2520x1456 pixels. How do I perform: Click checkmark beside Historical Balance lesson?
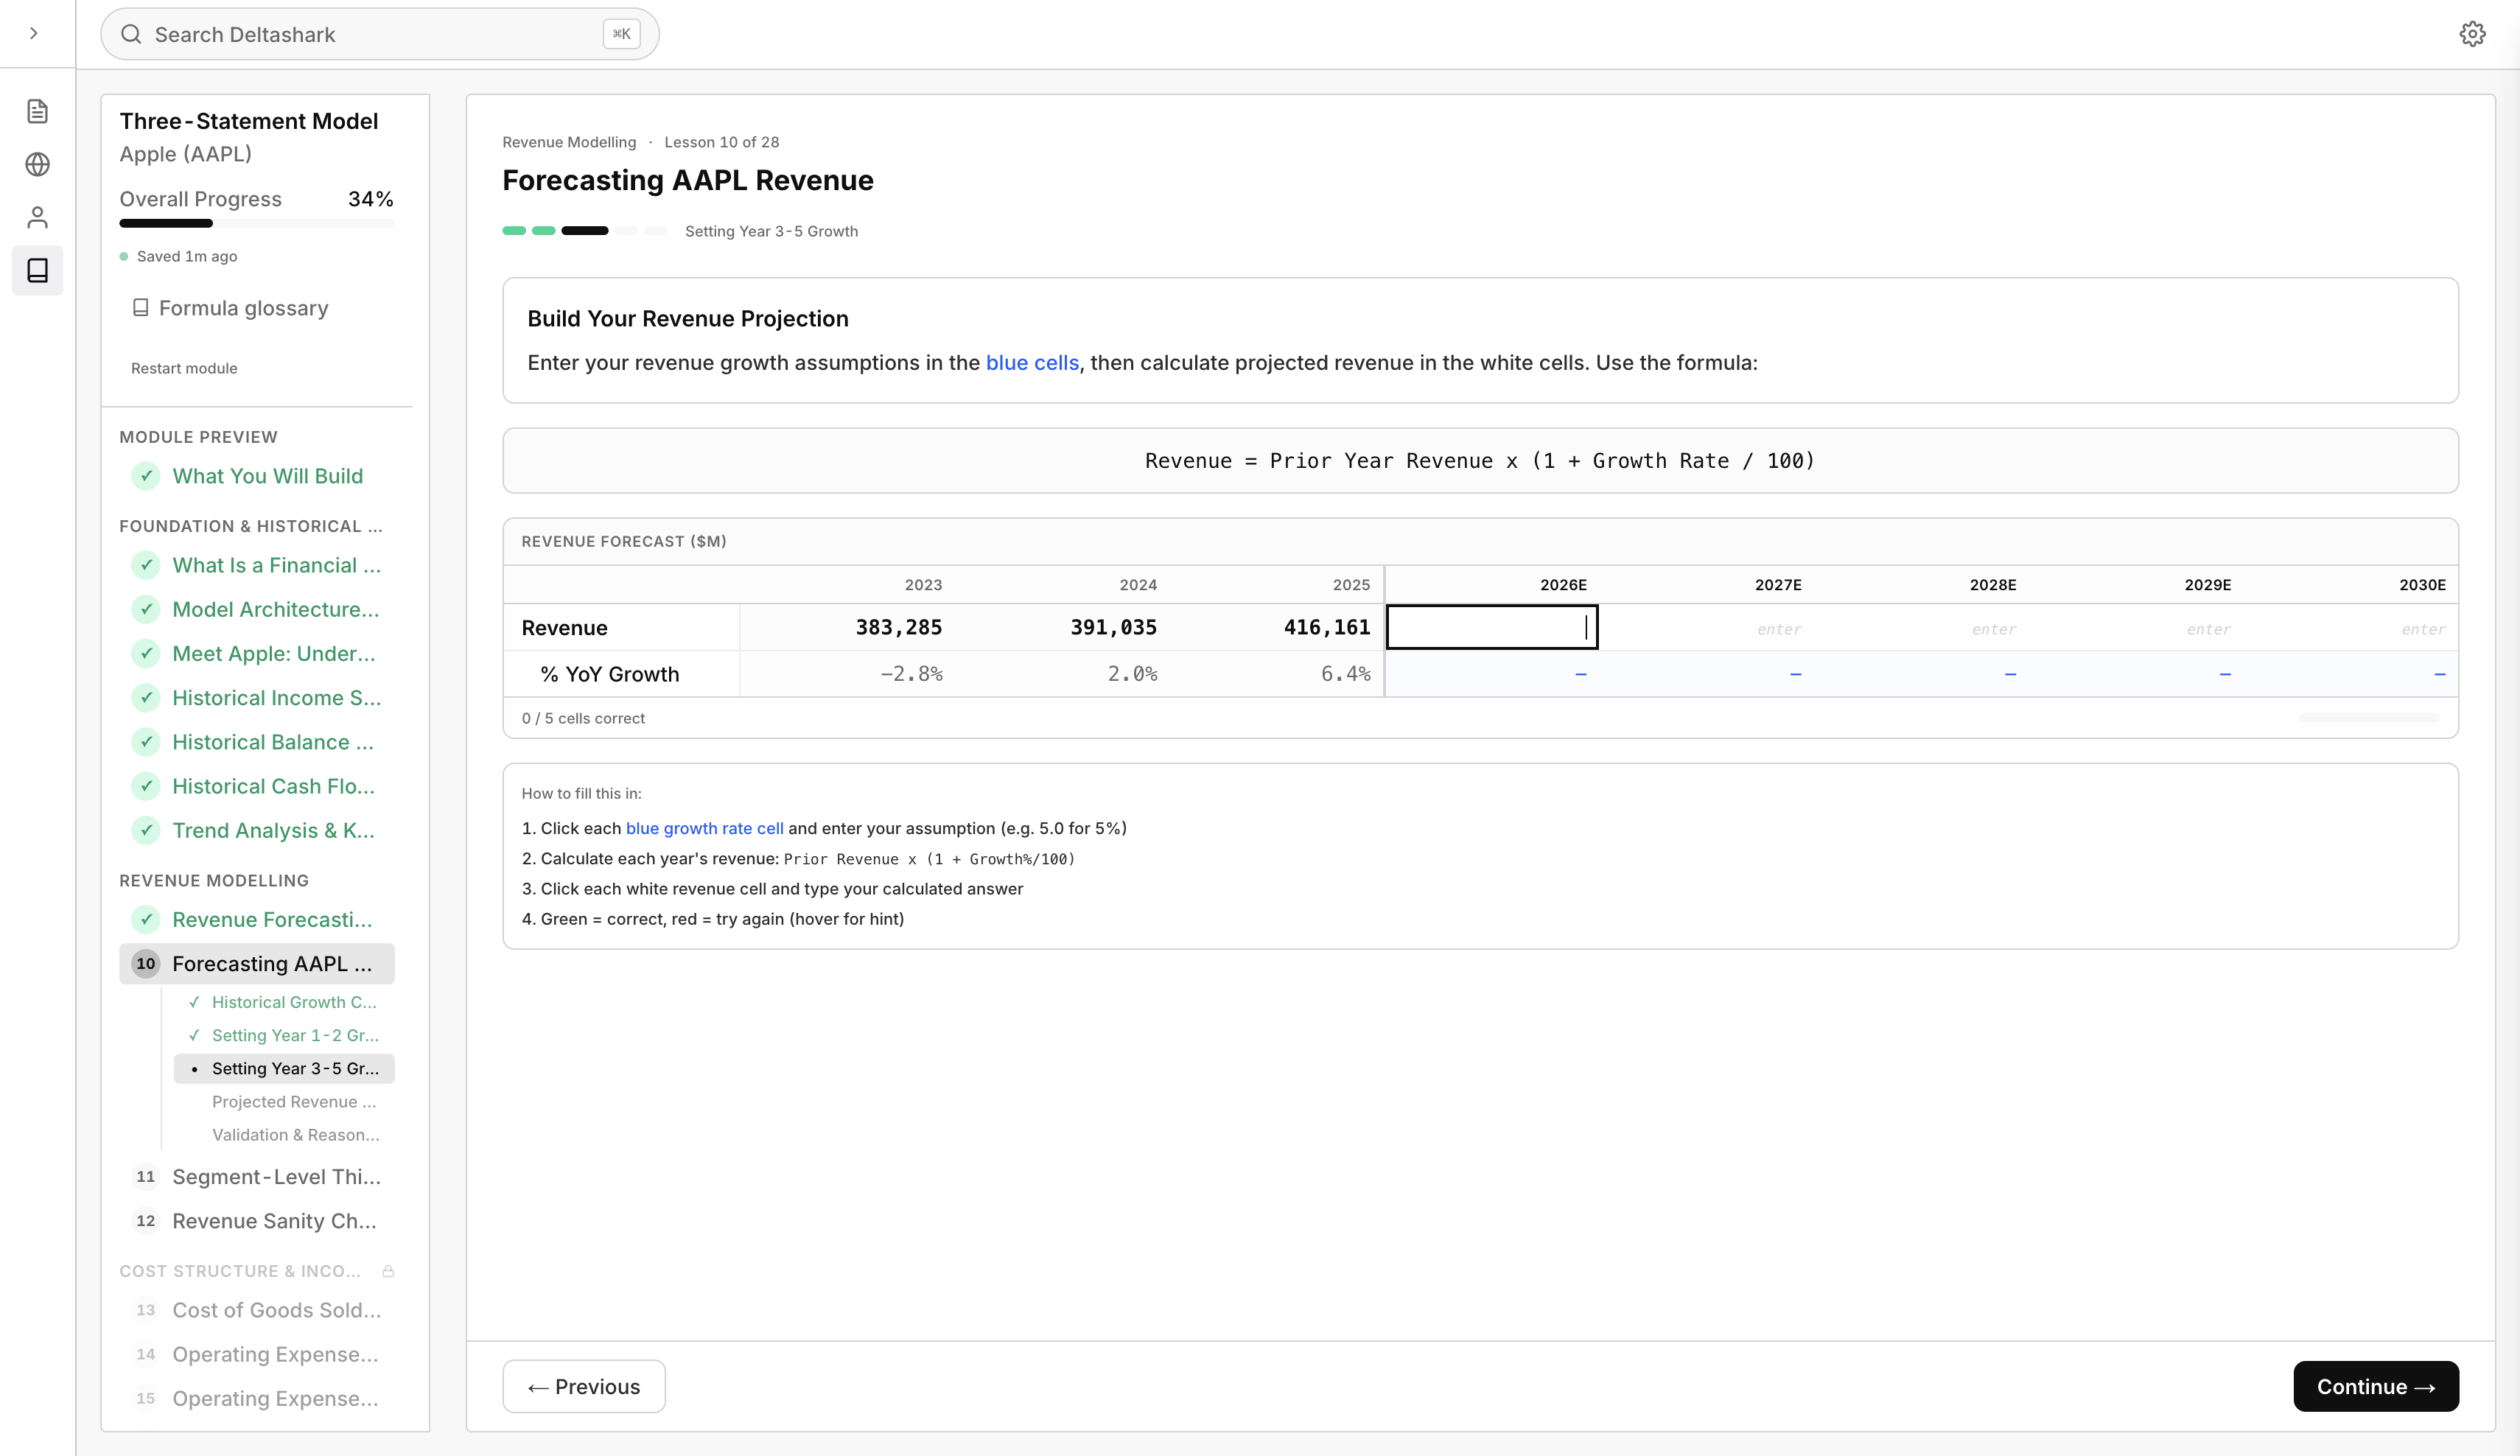click(x=146, y=742)
